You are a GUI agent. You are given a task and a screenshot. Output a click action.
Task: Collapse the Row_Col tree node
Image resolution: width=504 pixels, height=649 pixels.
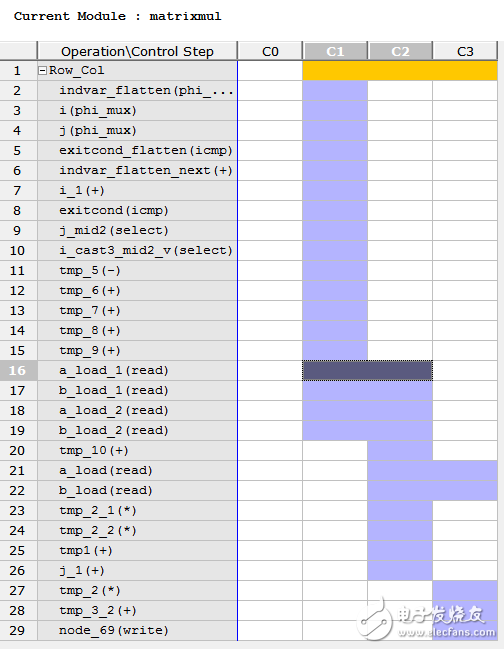[x=42, y=71]
